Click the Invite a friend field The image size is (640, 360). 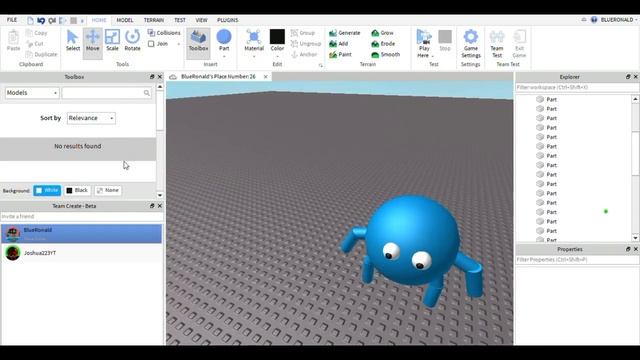pyautogui.click(x=81, y=216)
